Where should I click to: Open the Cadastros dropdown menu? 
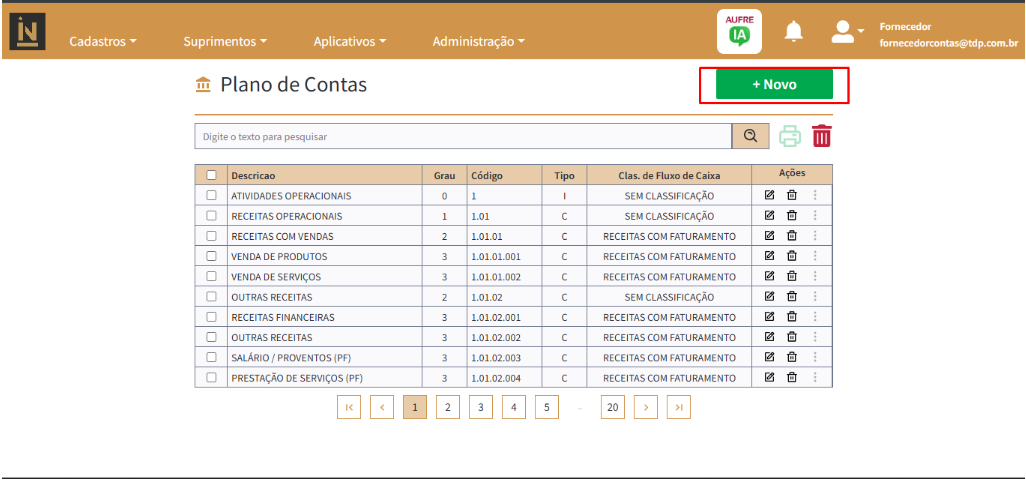click(103, 41)
